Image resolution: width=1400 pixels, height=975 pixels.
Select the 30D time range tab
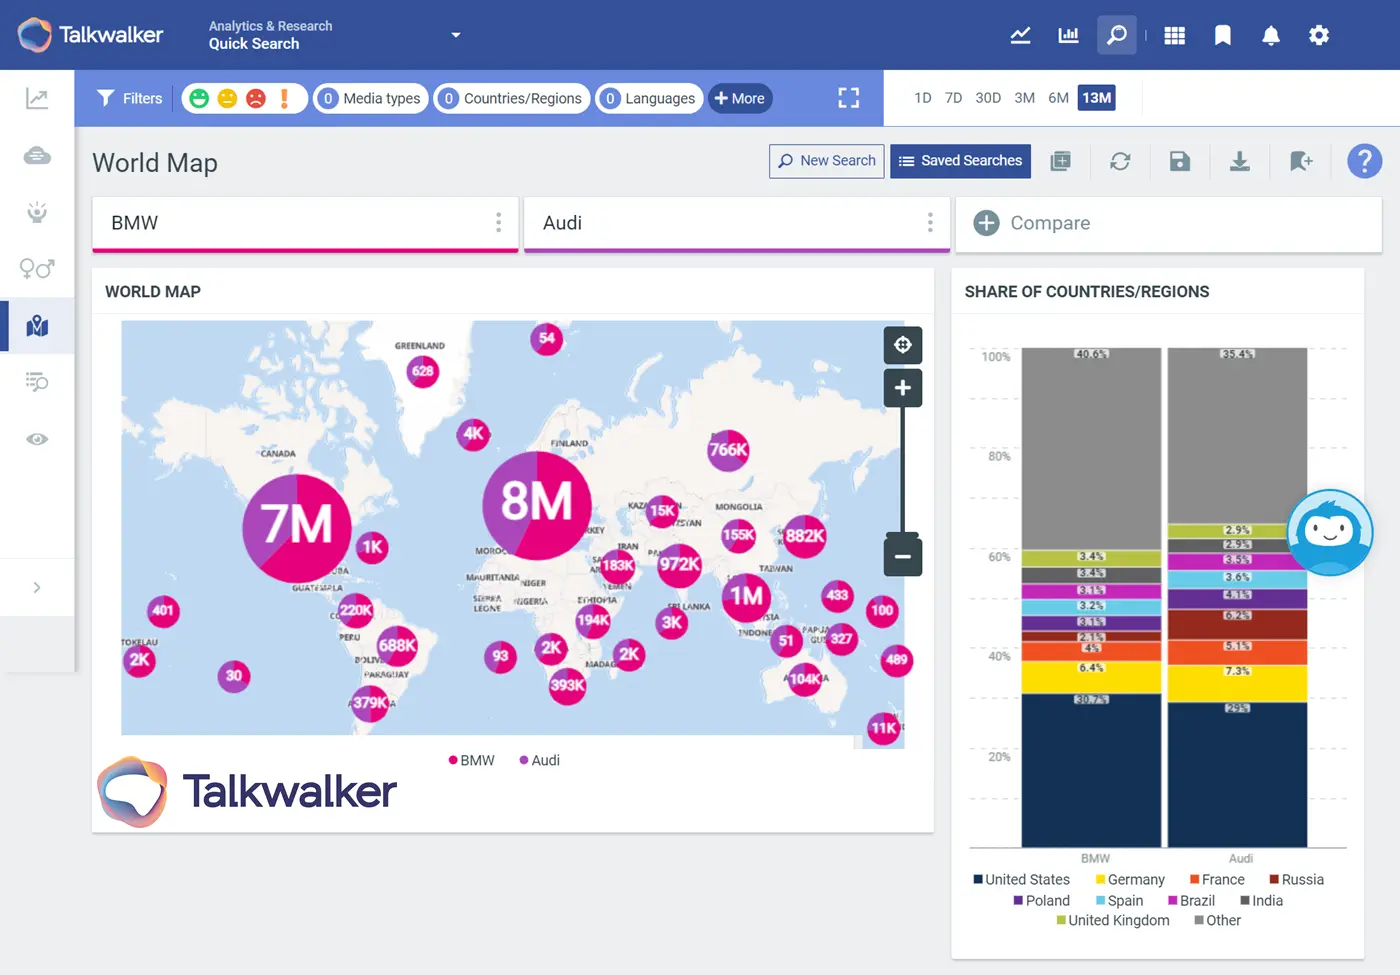tap(987, 98)
